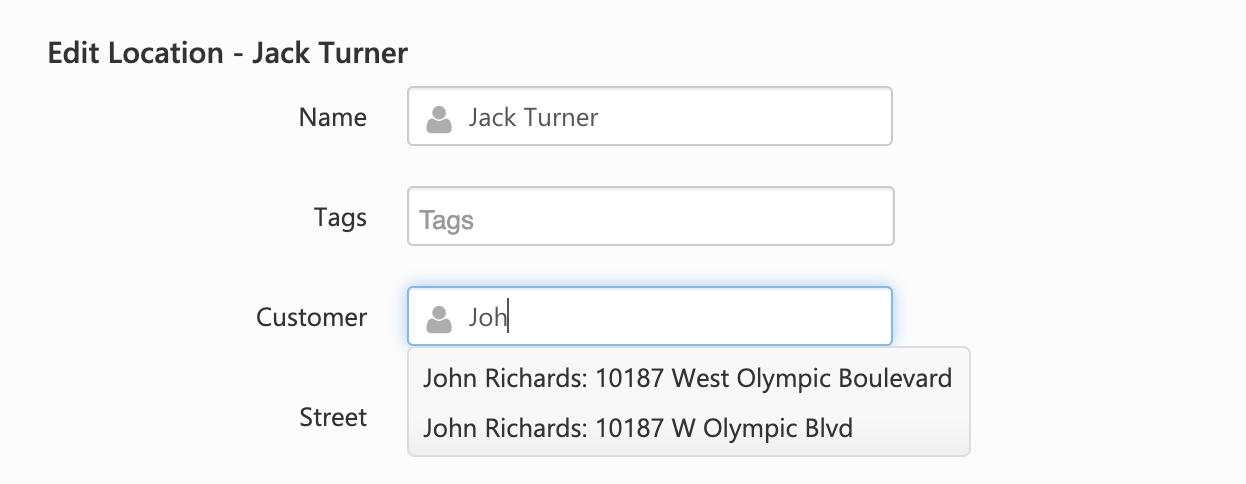
Task: Place cursor after 'Joh' in Customer field
Action: point(510,318)
